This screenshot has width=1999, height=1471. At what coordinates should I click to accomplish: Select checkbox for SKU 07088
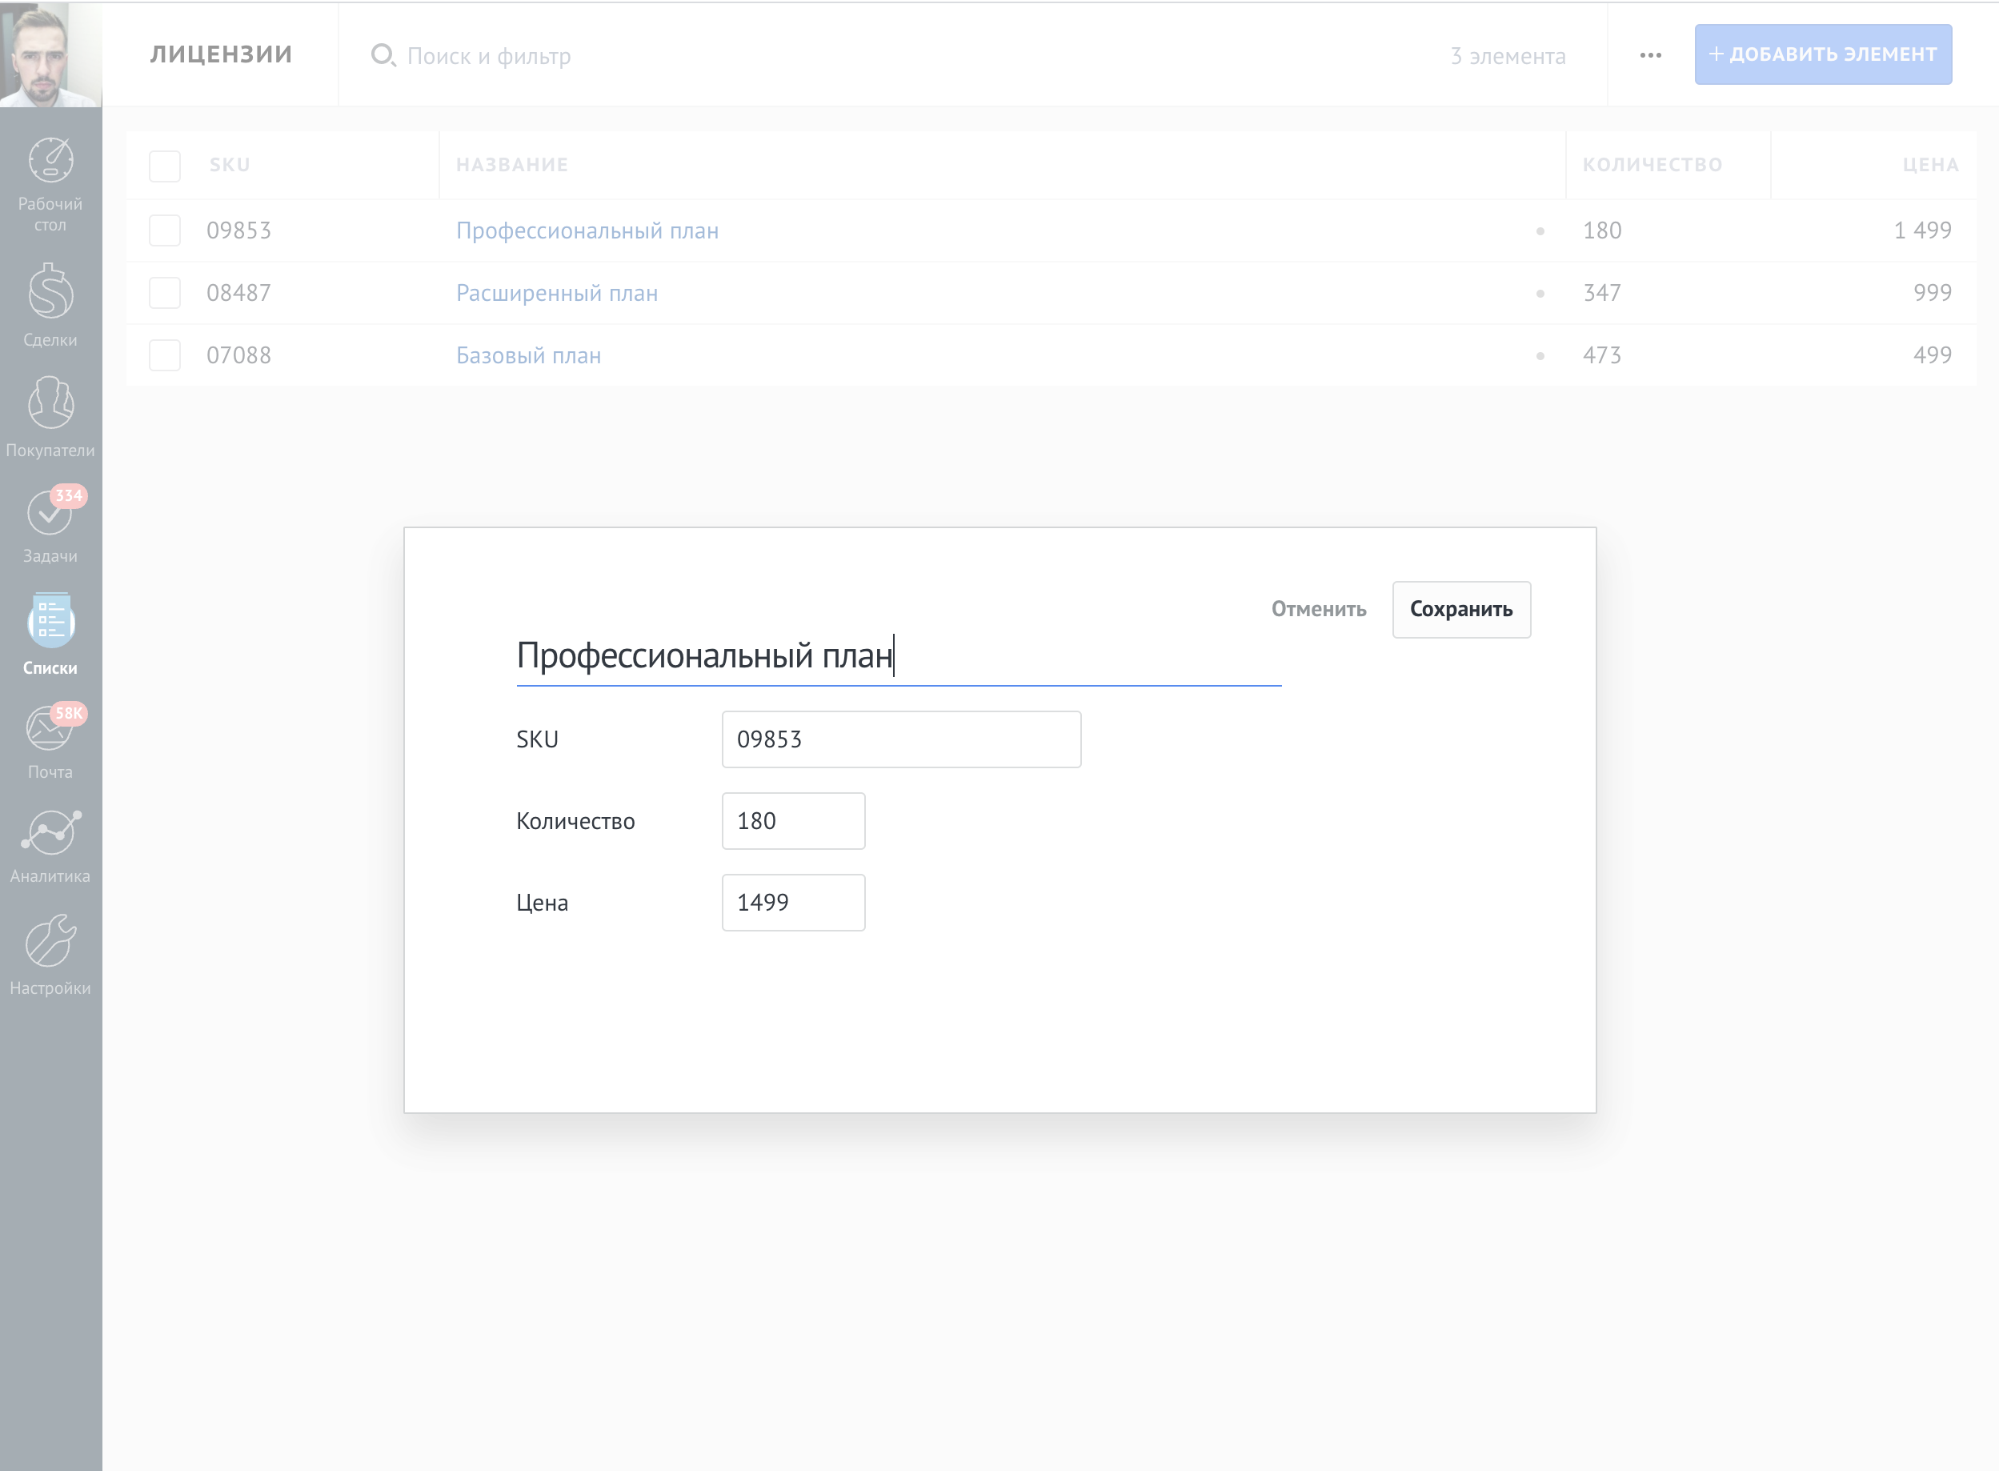point(164,355)
